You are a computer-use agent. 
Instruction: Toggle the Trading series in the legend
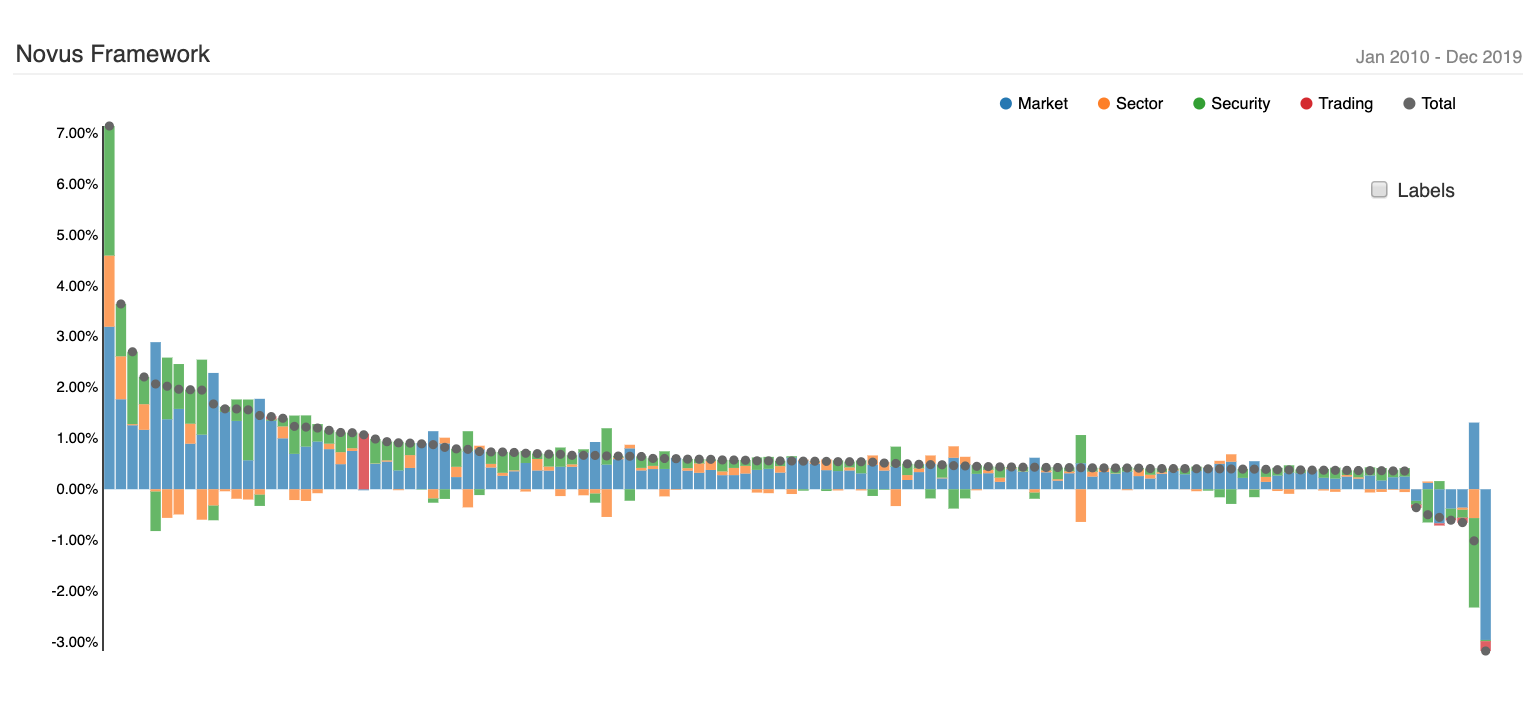click(x=1336, y=104)
